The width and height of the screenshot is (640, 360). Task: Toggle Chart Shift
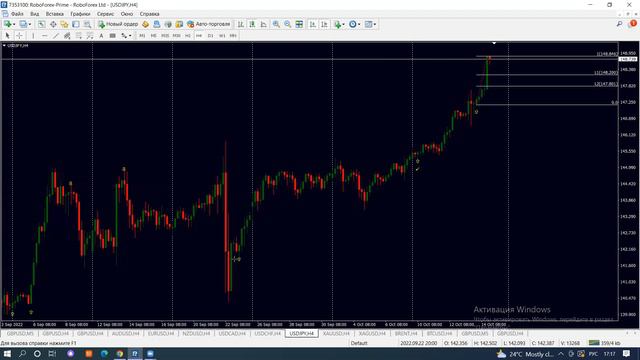(324, 24)
